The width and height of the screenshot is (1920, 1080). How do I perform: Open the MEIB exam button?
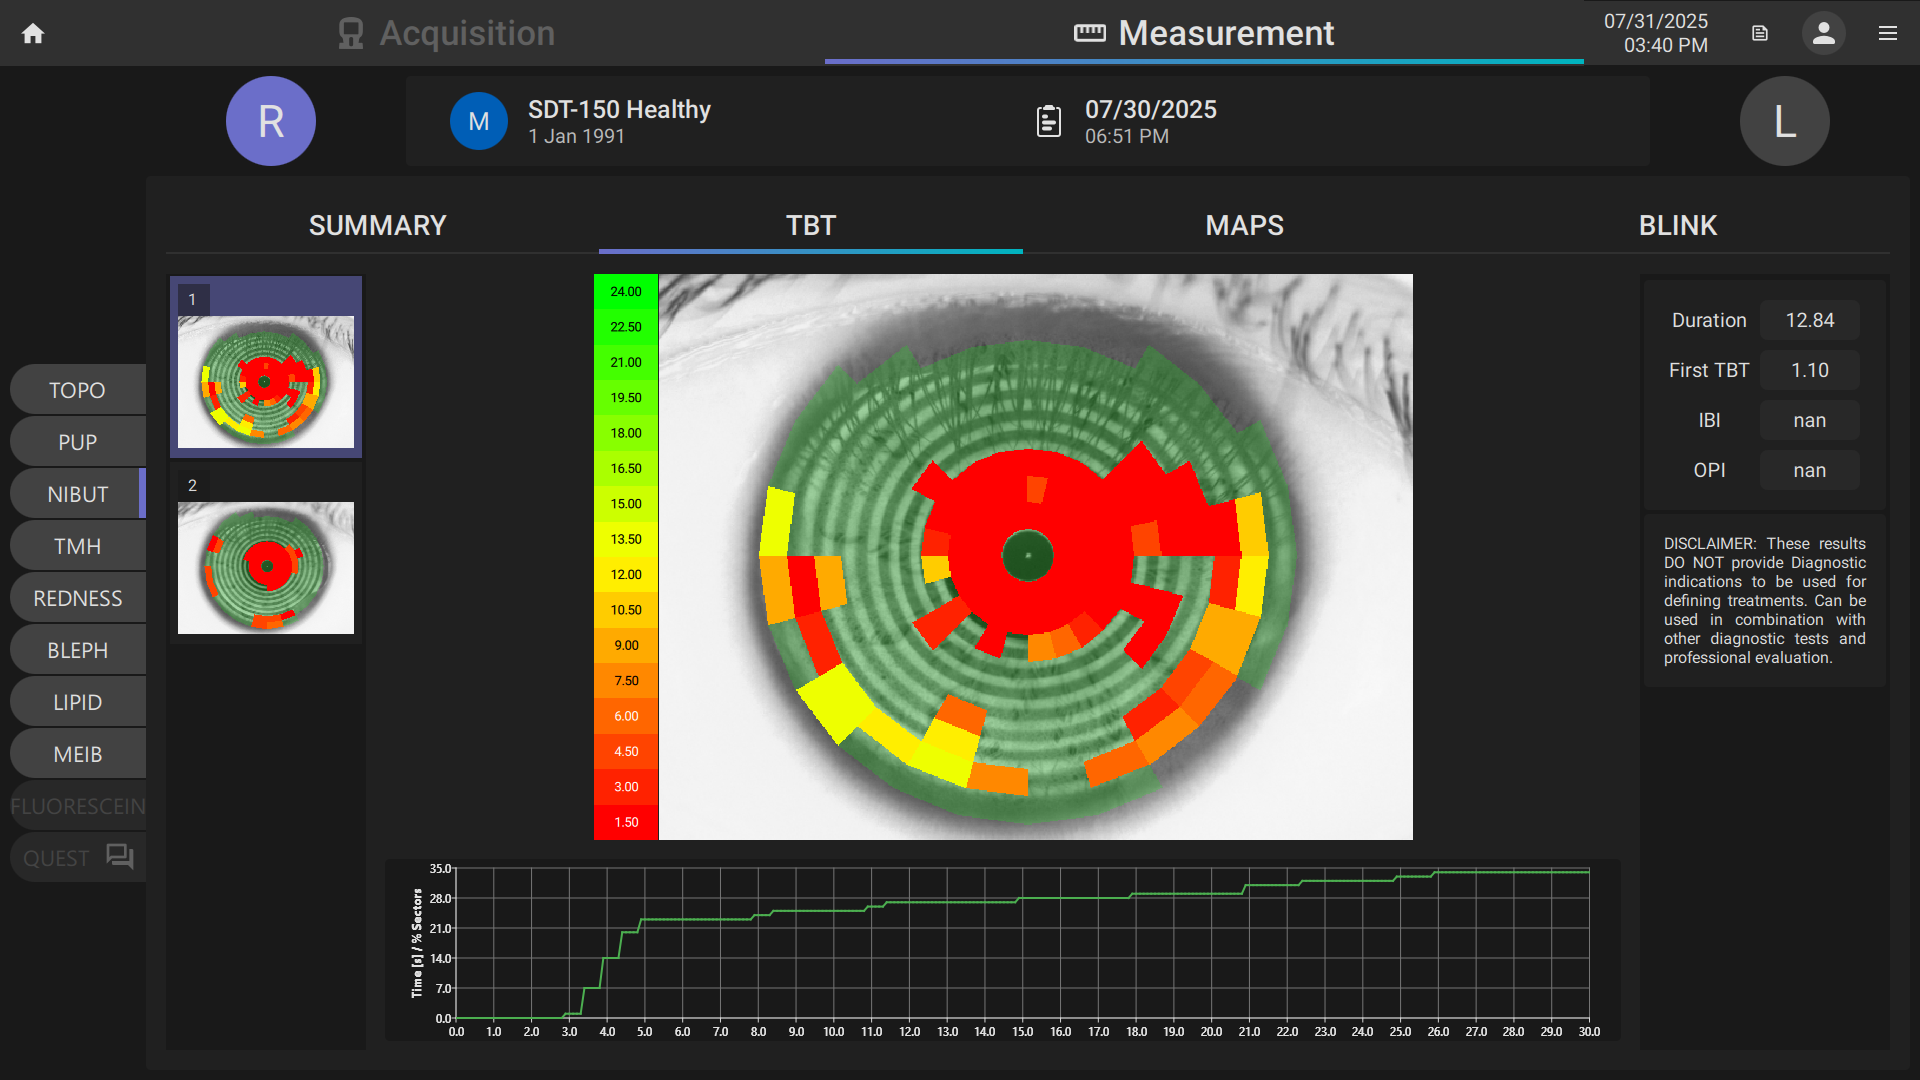tap(77, 754)
